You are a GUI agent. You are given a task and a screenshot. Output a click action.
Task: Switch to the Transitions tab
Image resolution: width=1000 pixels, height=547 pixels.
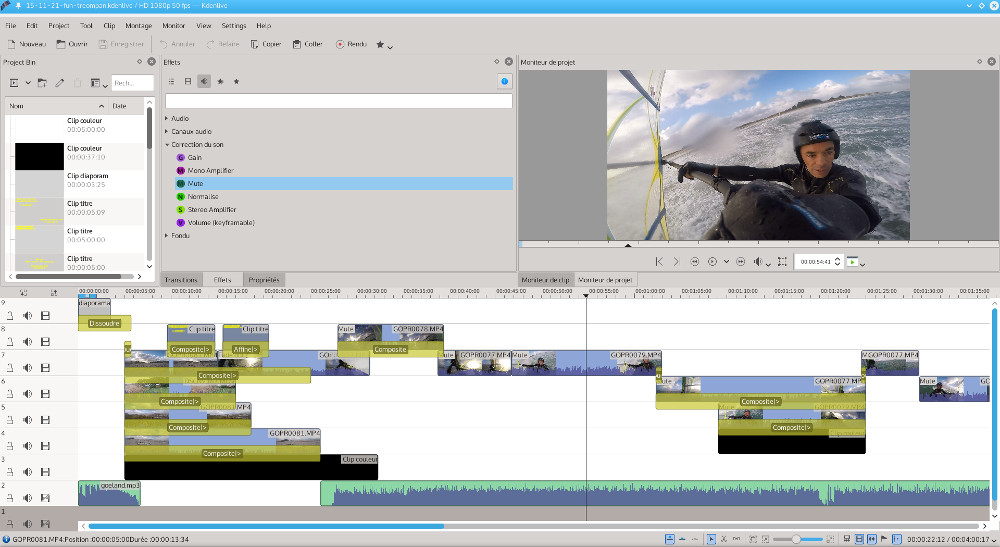coord(182,280)
